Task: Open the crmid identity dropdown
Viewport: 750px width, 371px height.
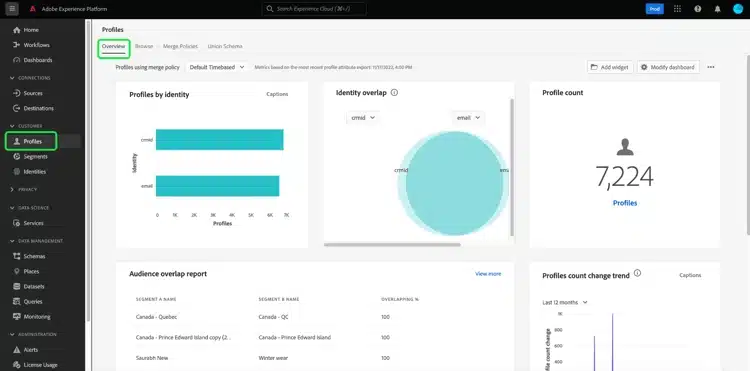Action: pyautogui.click(x=363, y=118)
